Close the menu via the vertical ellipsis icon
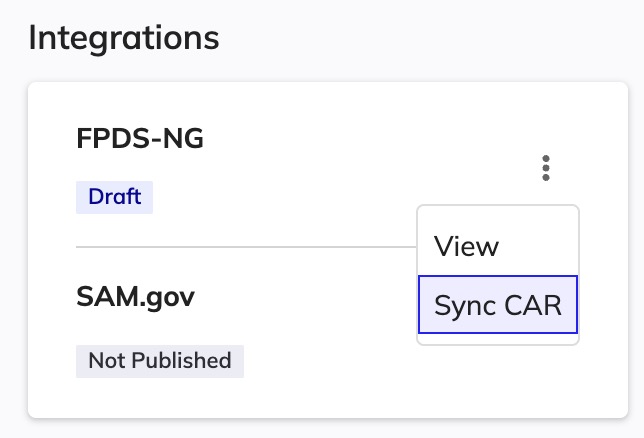 pos(545,168)
